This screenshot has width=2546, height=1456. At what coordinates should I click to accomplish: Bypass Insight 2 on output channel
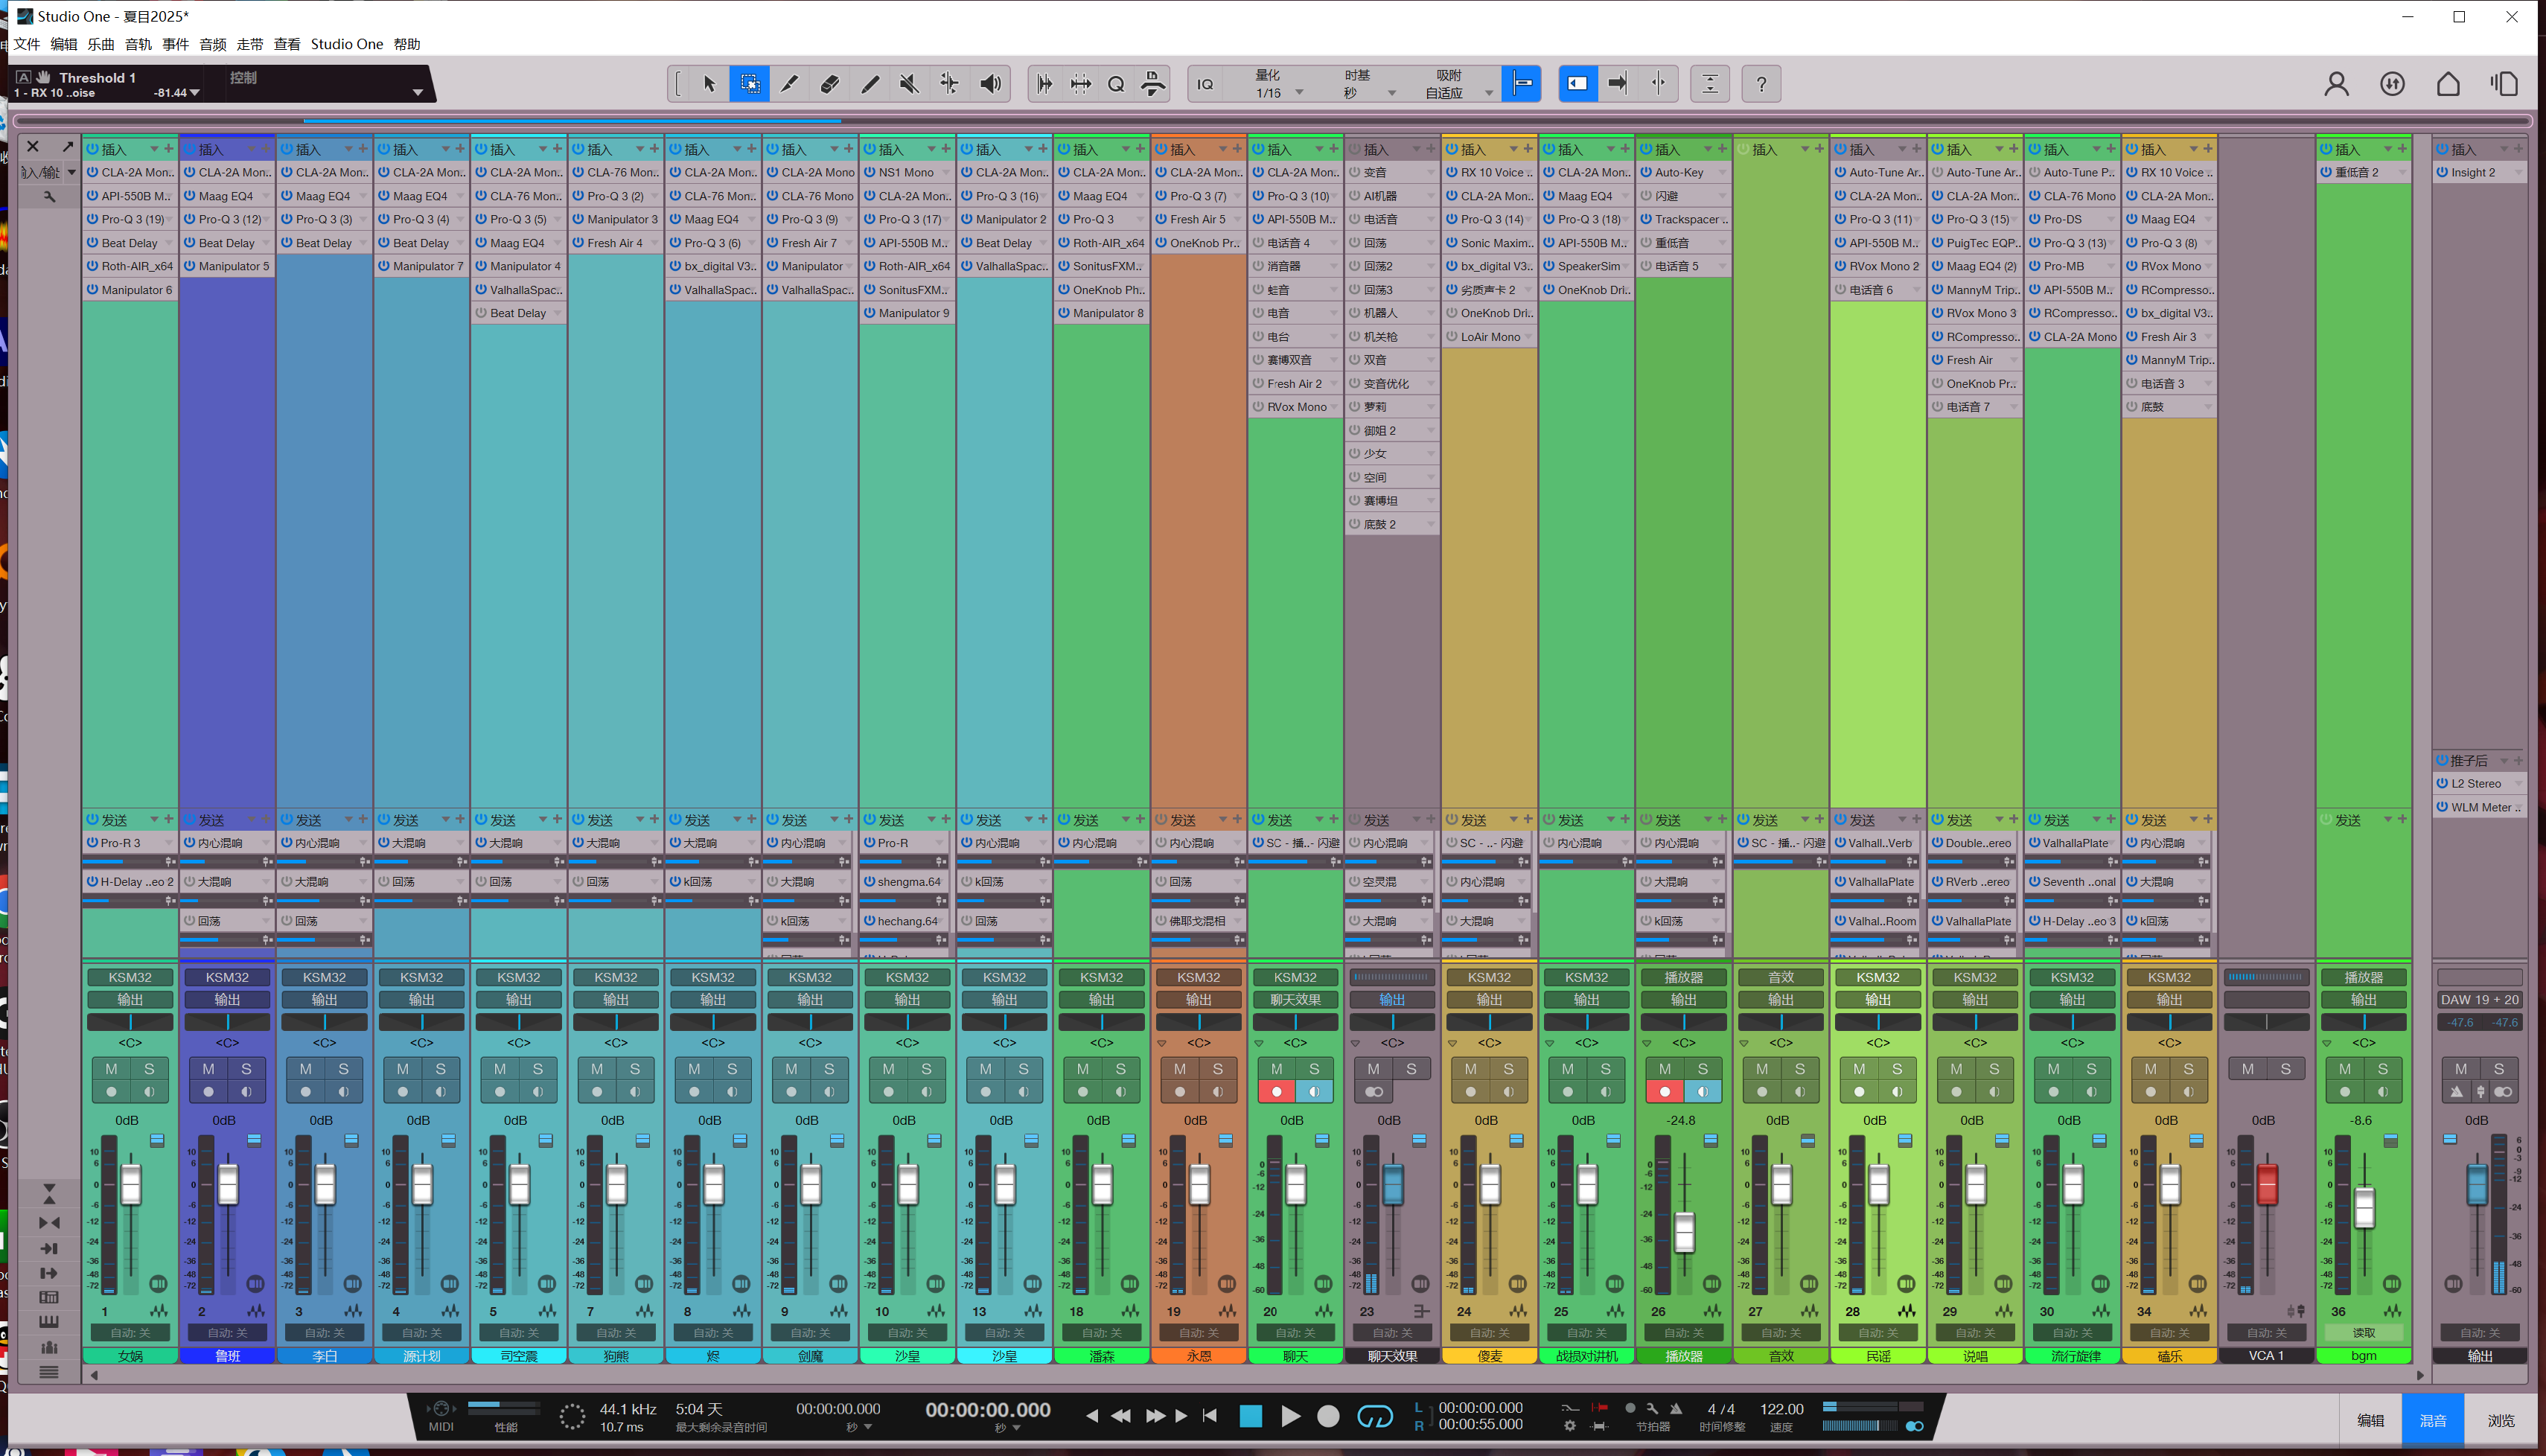(x=2442, y=172)
